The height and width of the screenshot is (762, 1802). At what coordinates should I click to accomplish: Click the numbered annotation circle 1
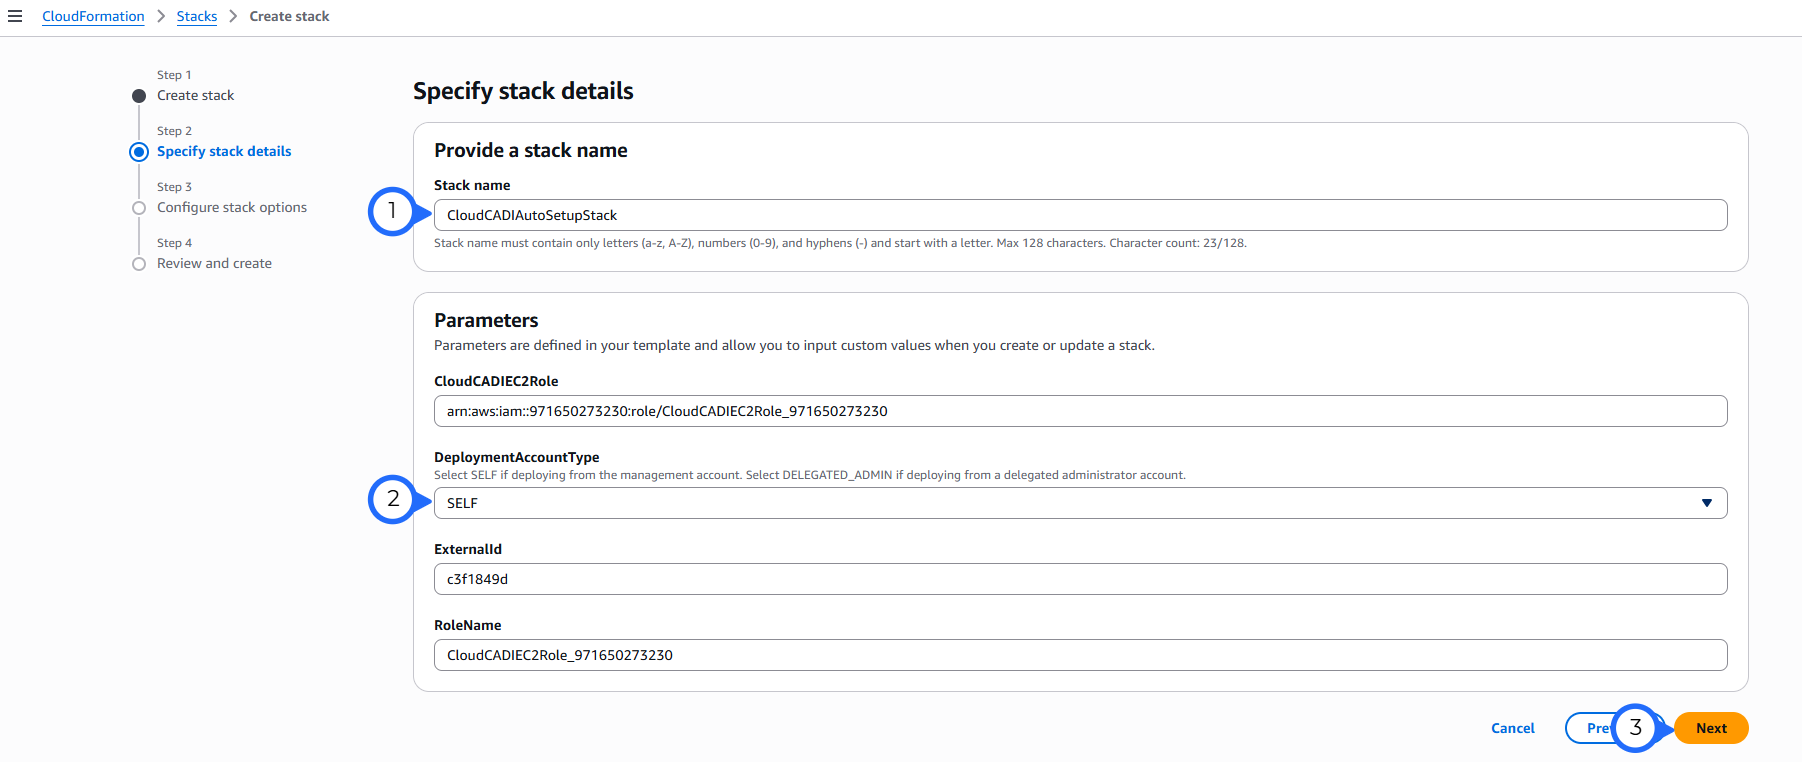tap(392, 211)
